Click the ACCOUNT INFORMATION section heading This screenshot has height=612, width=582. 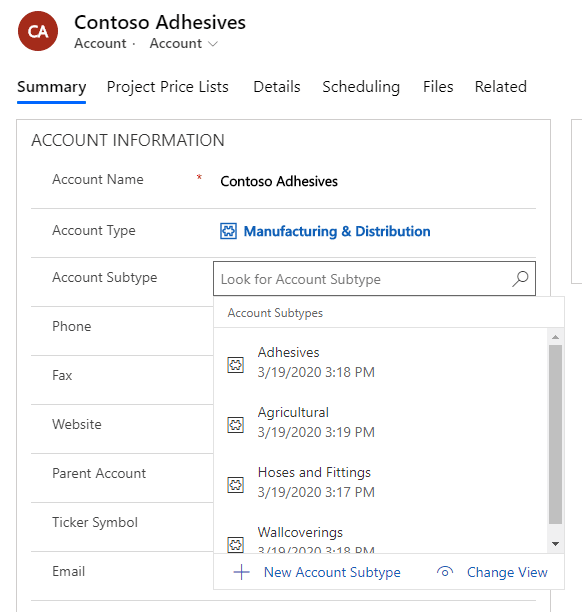point(128,140)
